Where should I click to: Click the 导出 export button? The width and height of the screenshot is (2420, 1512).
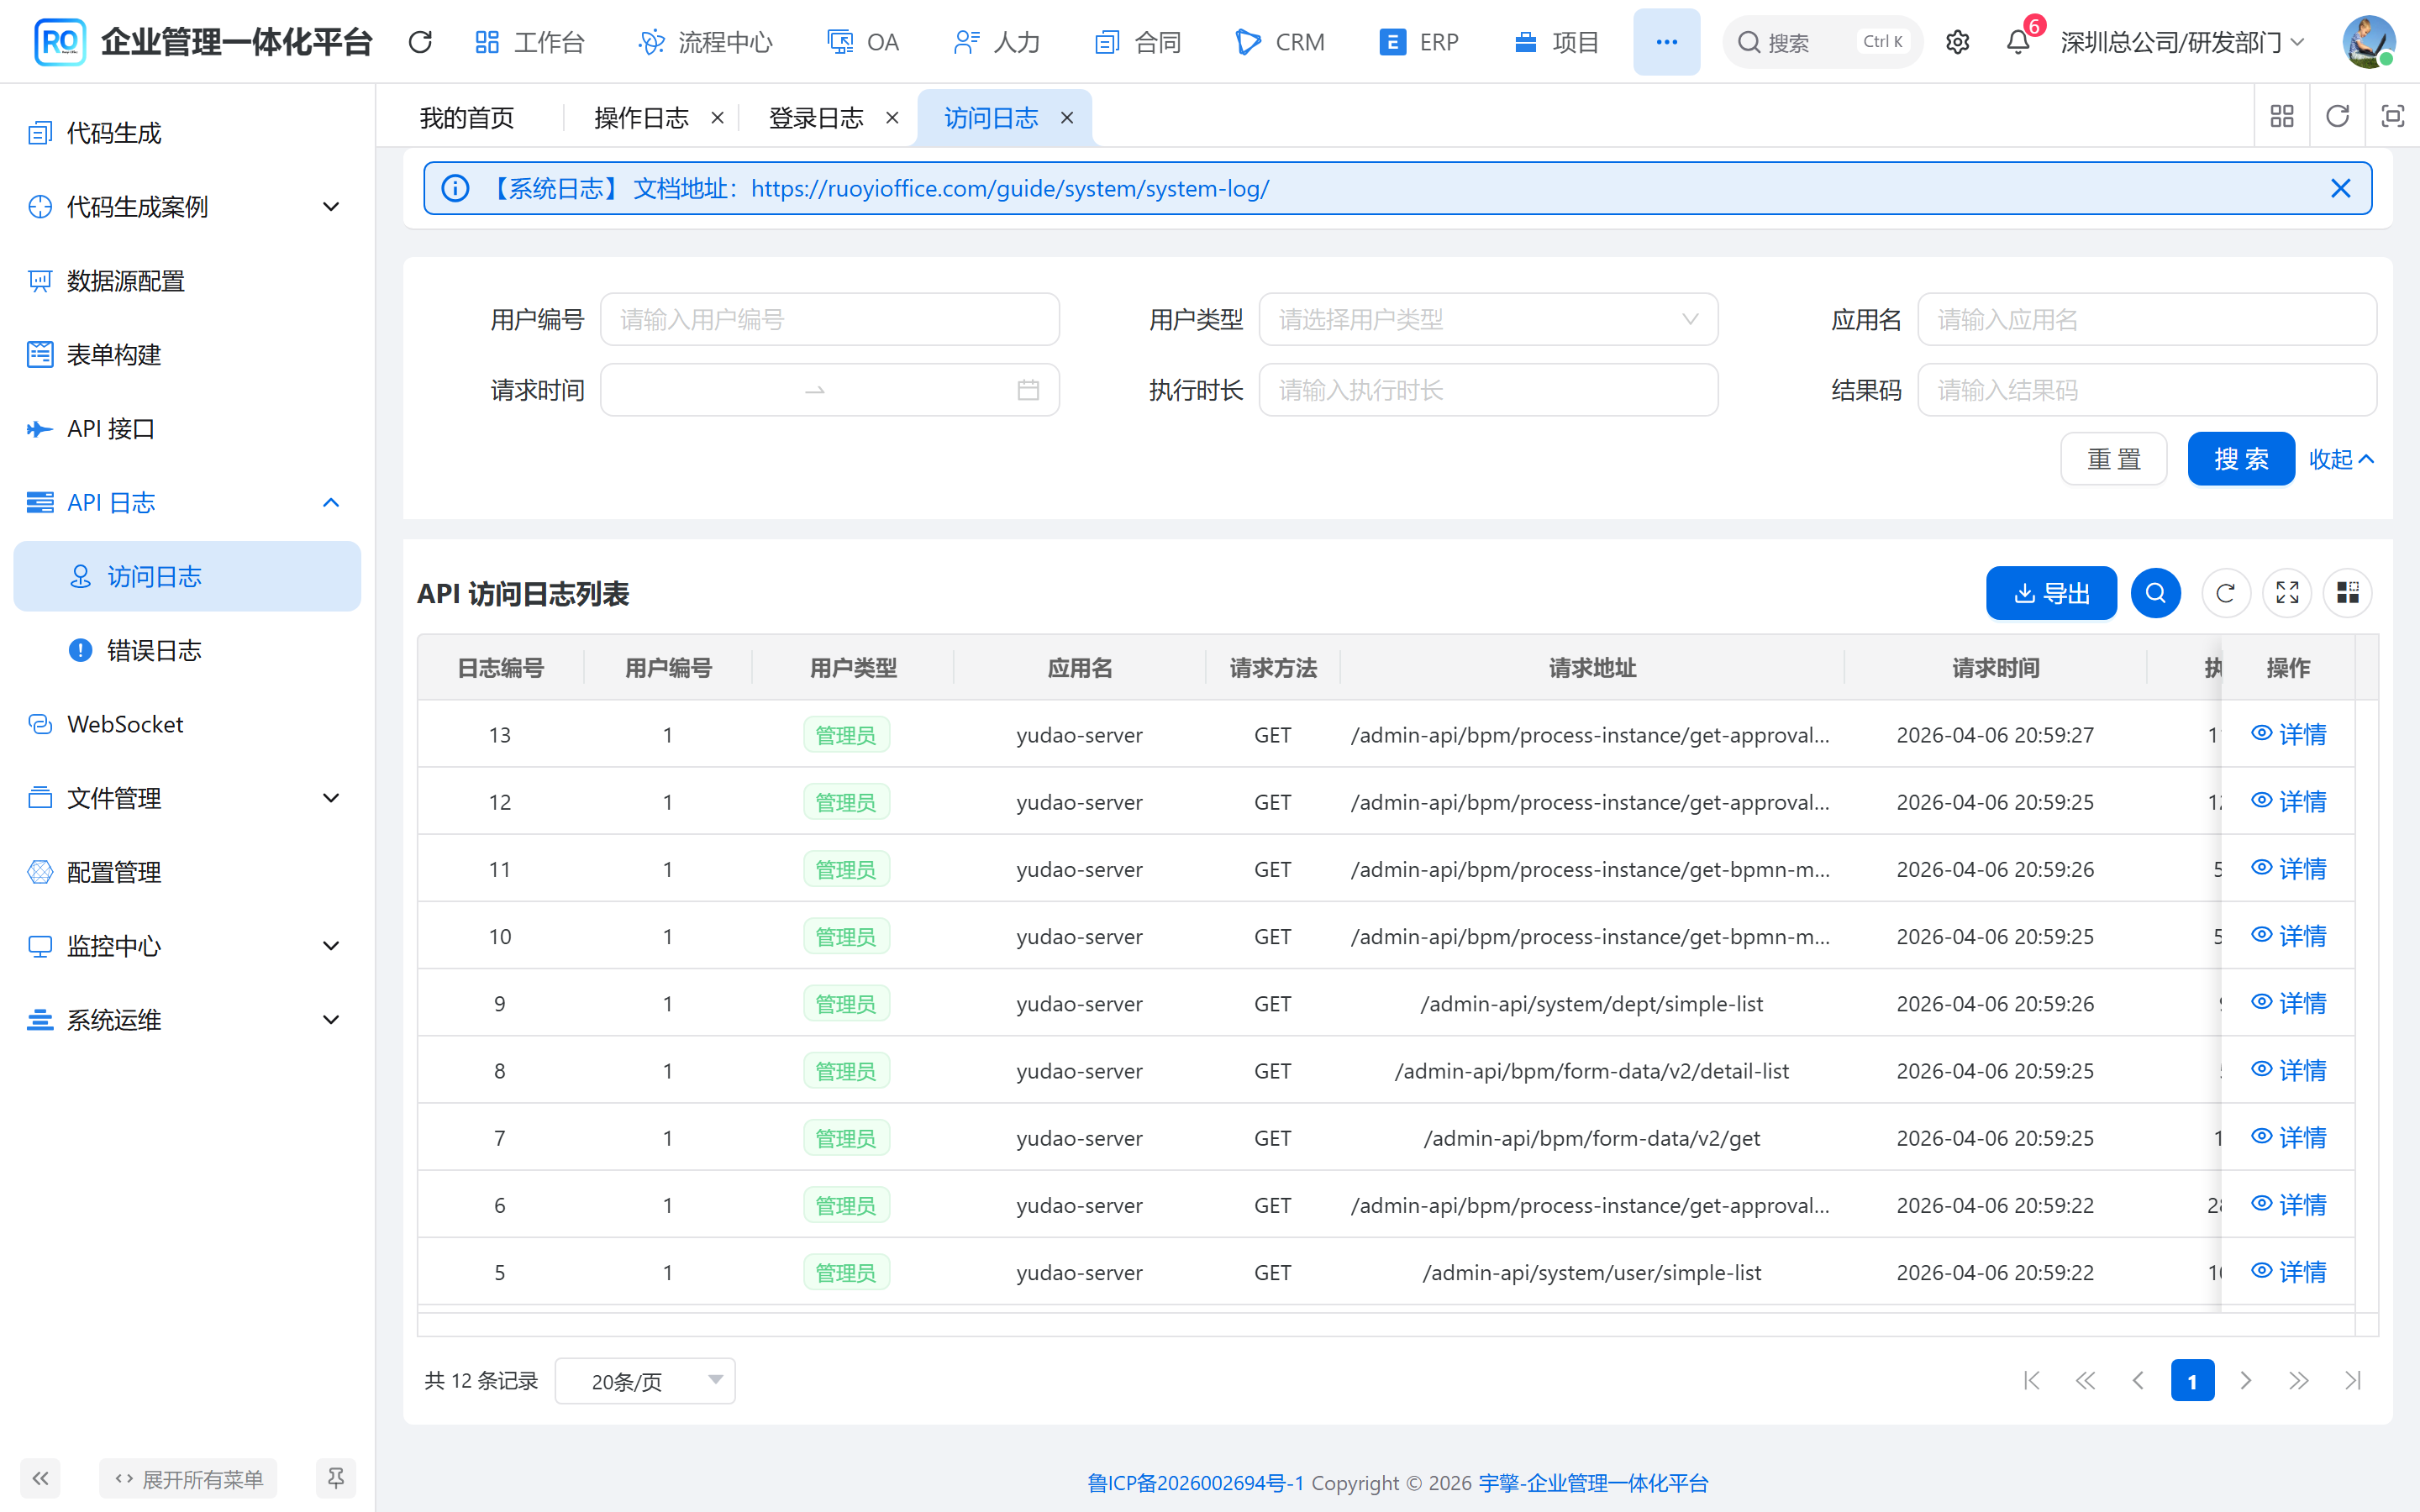coord(2051,593)
